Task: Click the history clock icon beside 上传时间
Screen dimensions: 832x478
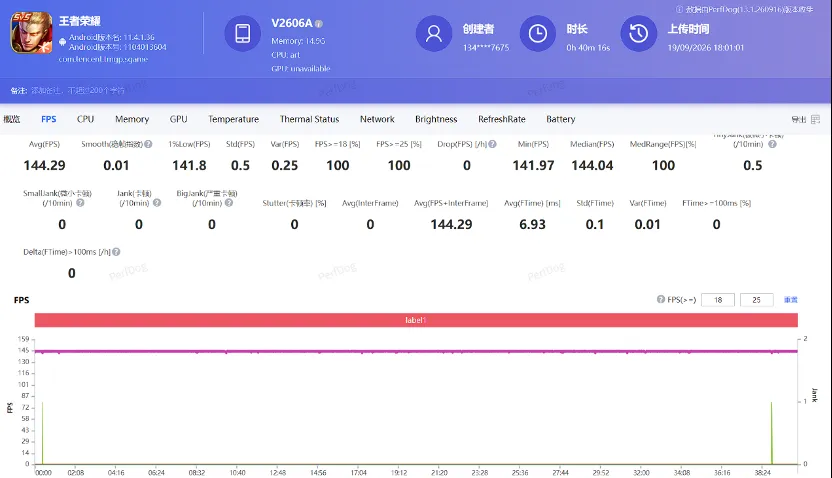Action: [x=638, y=33]
